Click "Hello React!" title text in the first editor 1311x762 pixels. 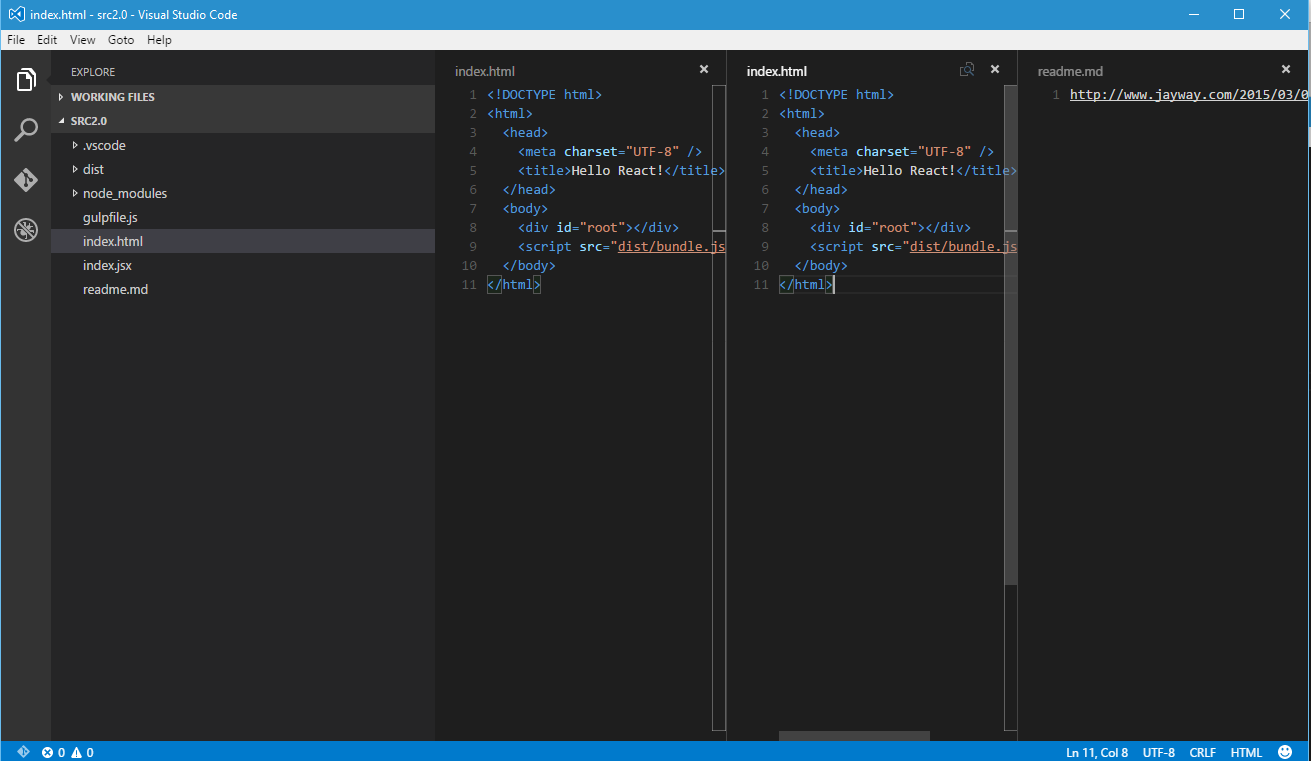(x=617, y=171)
